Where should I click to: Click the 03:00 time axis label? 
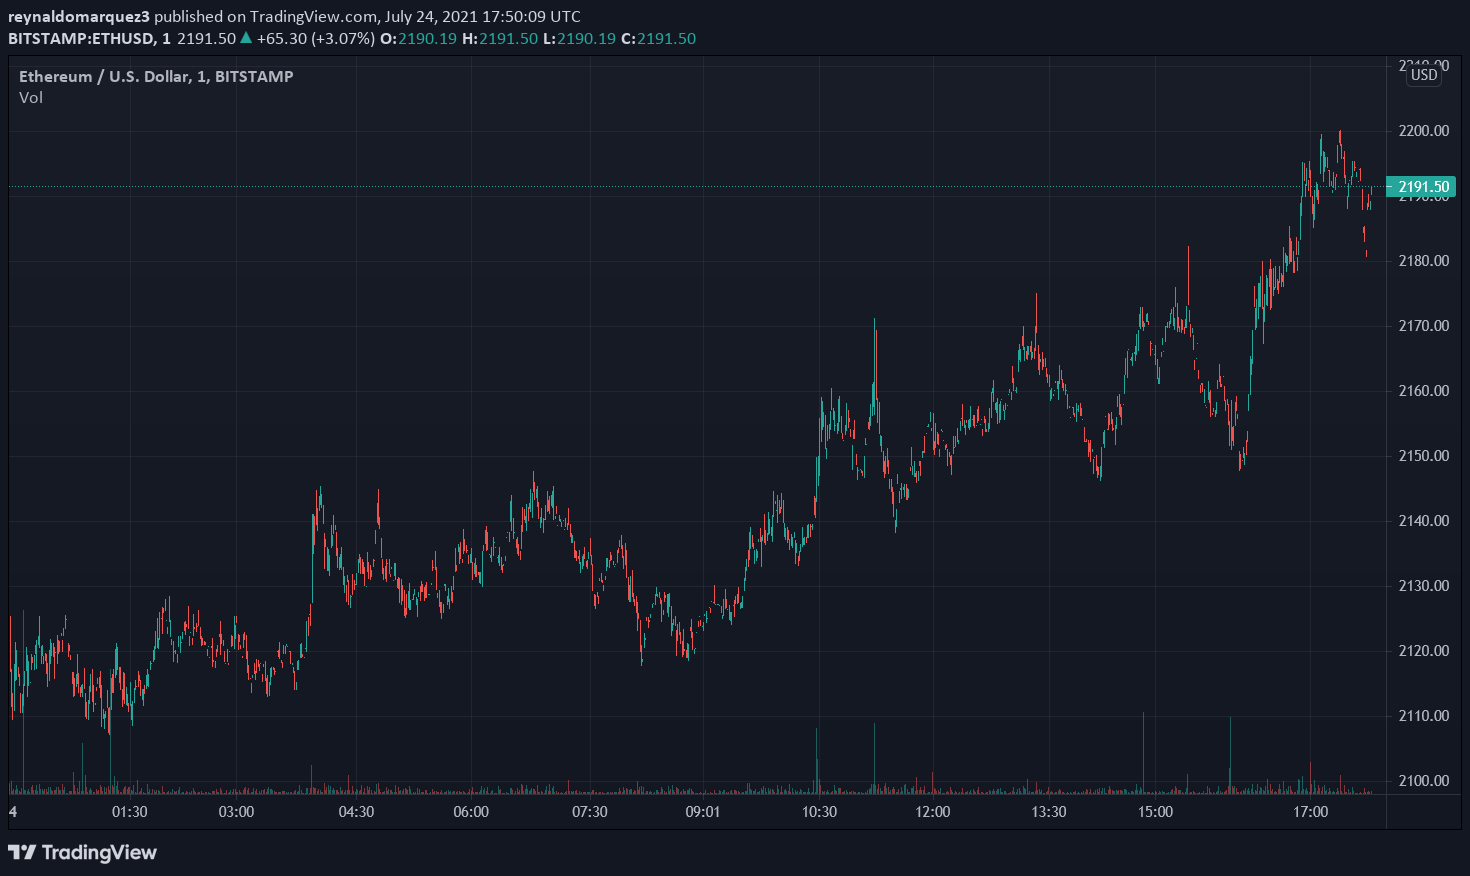pyautogui.click(x=237, y=812)
